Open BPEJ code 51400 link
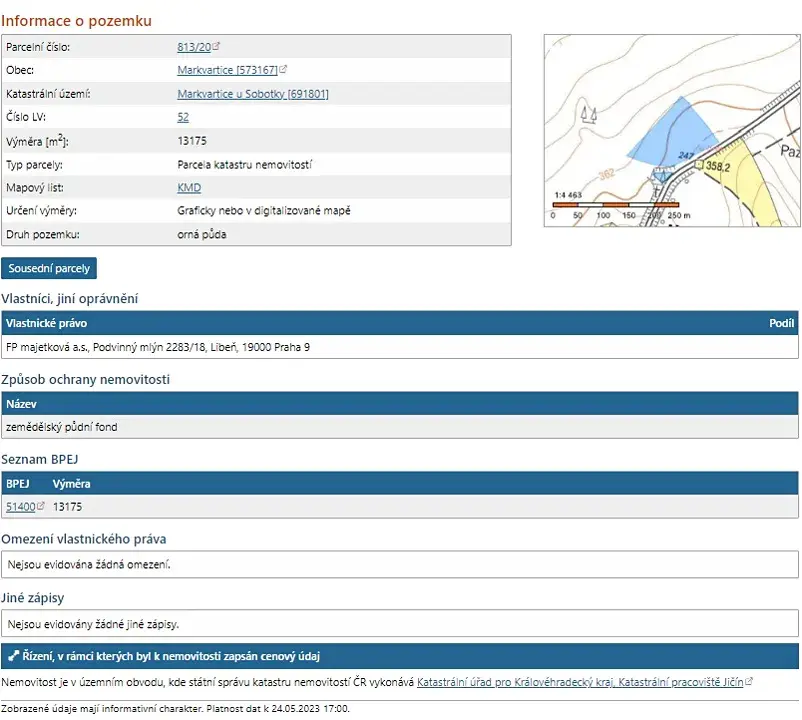This screenshot has height=720, width=802. pos(20,507)
